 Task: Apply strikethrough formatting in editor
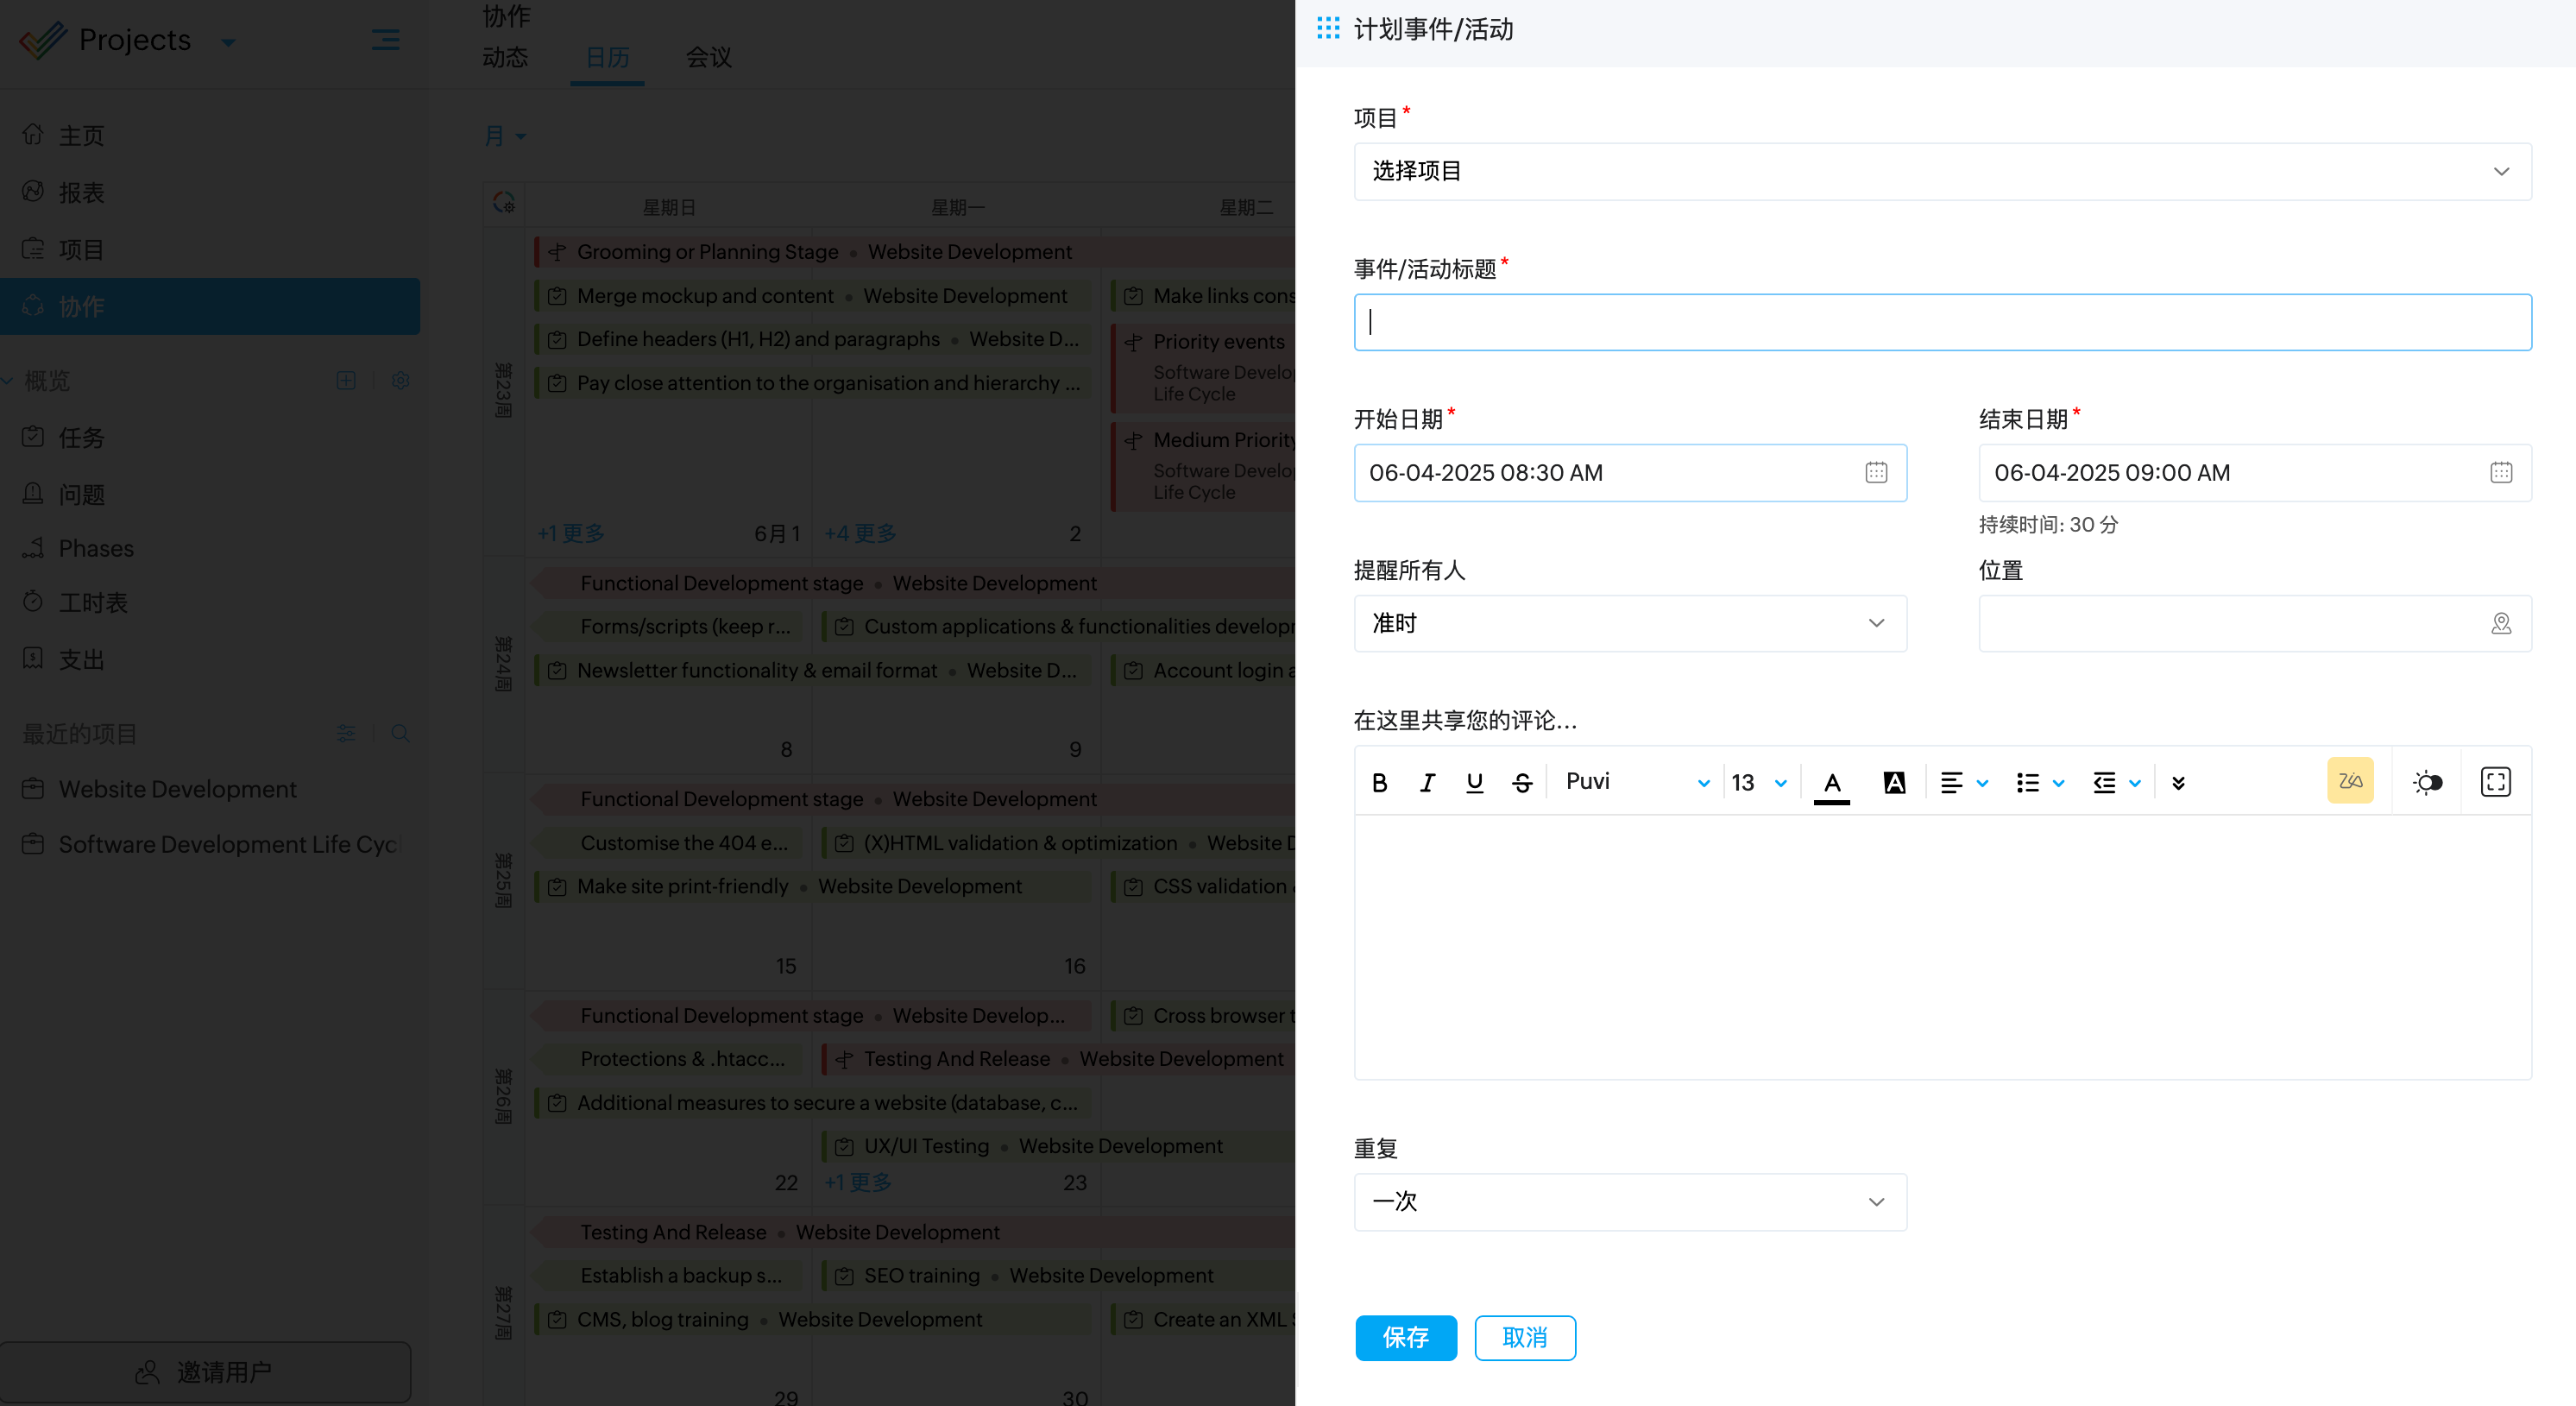coord(1522,782)
